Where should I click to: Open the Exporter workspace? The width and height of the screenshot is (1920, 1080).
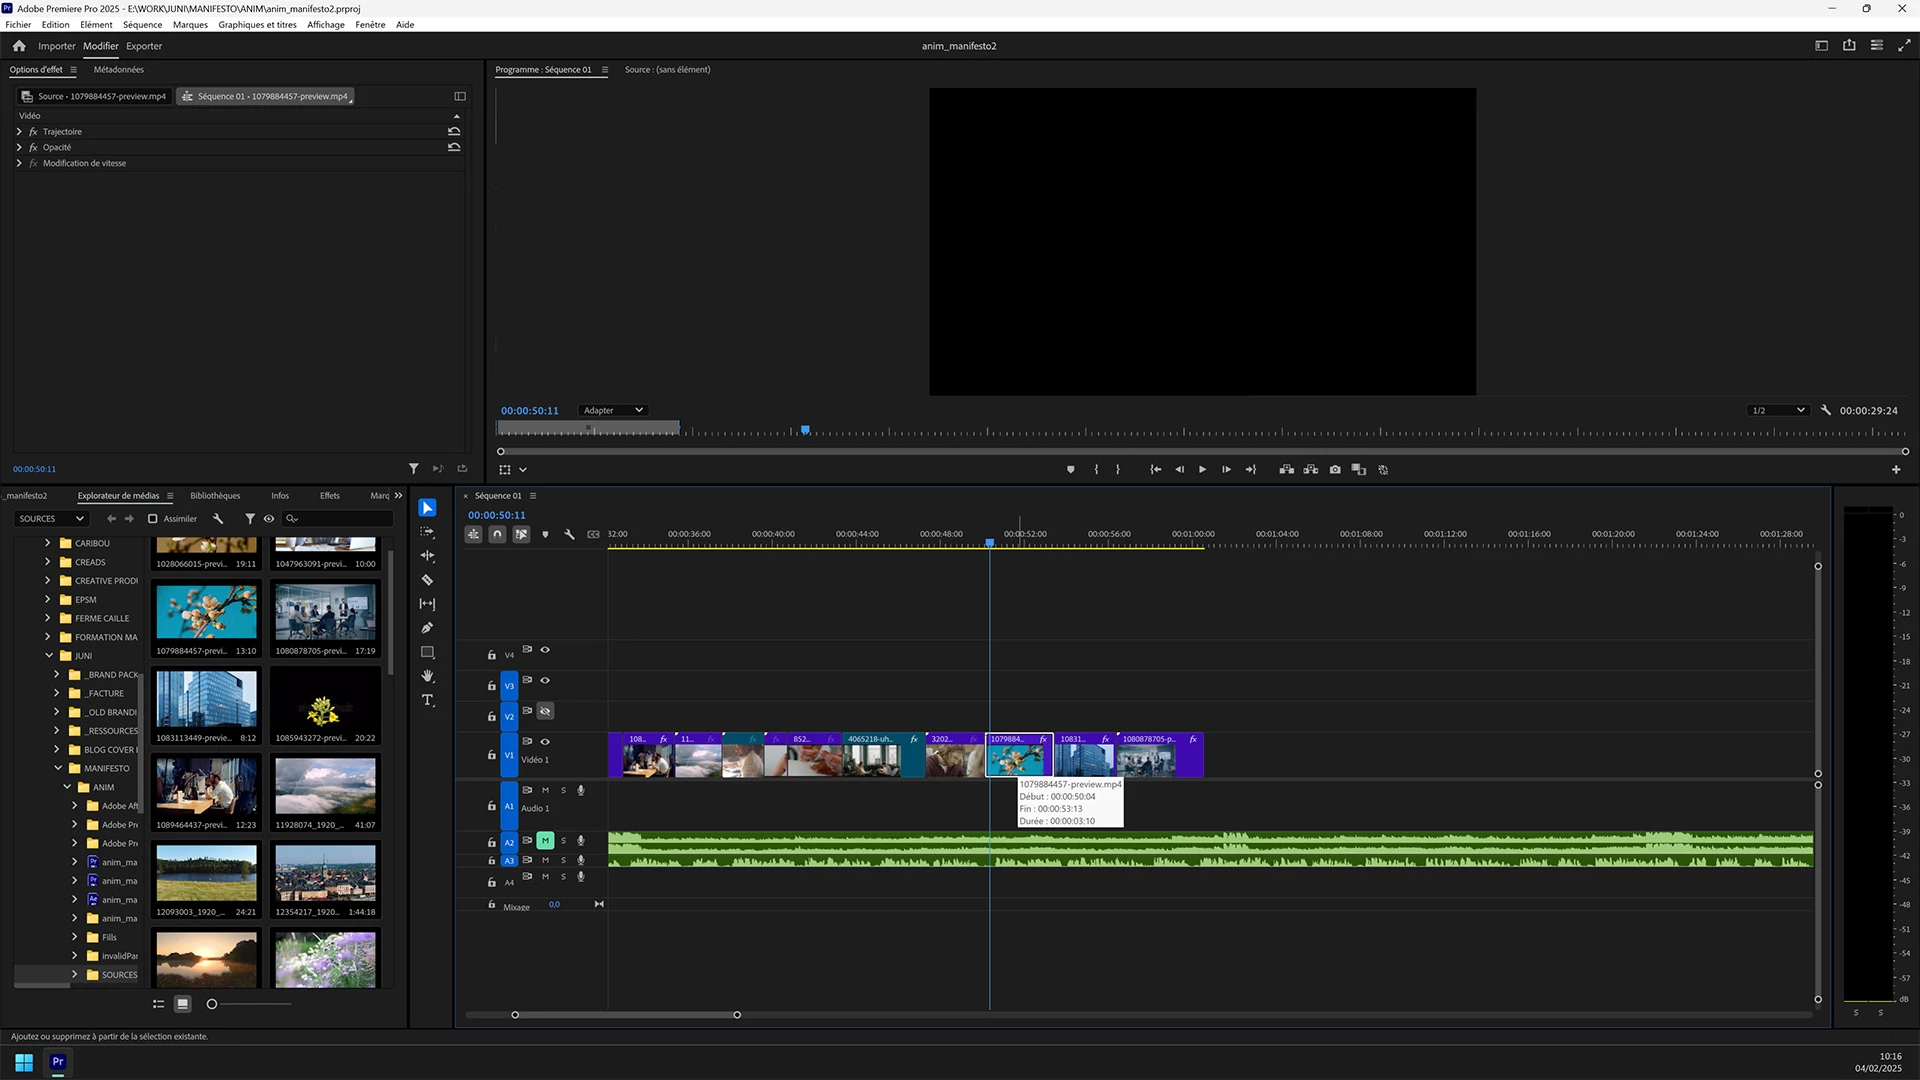144,46
